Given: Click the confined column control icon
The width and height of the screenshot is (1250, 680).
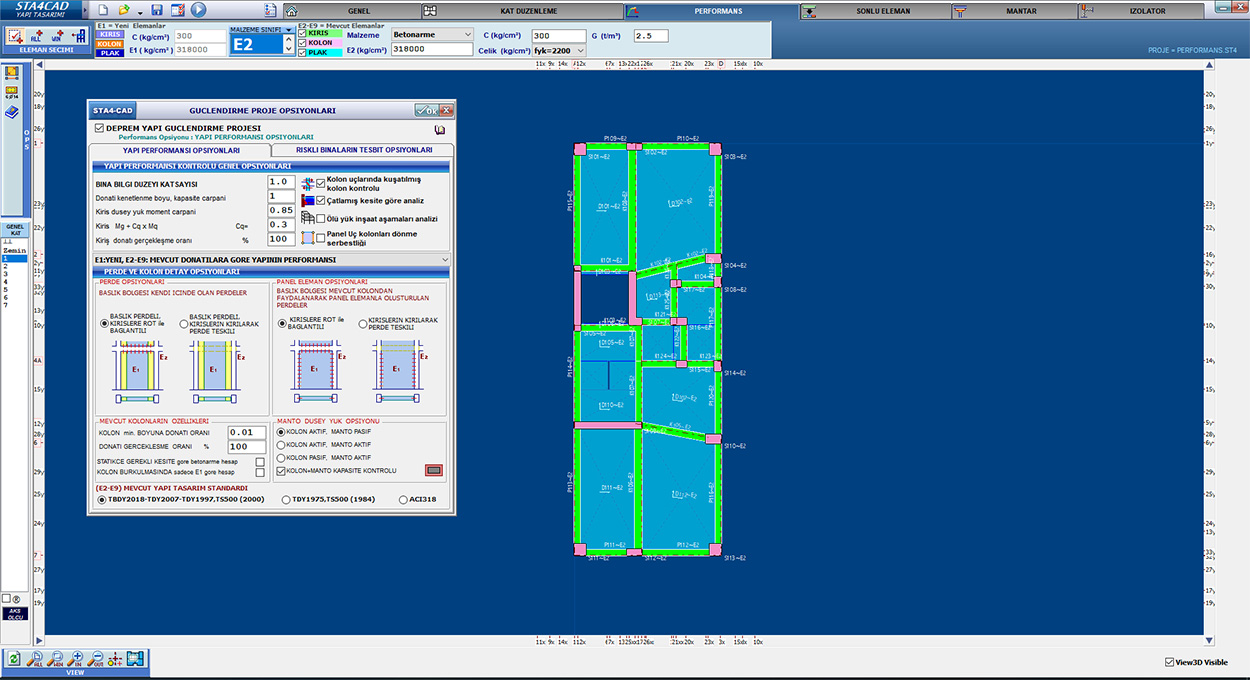Looking at the screenshot, I should [x=307, y=183].
